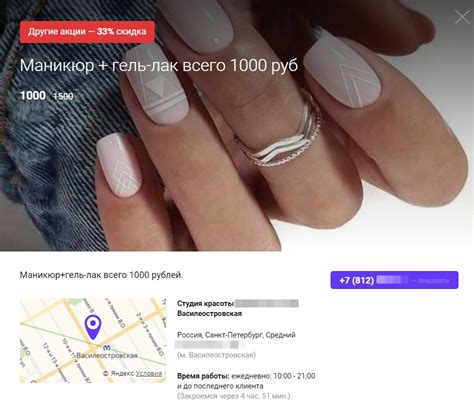Click the discounted price 1000
This screenshot has width=474, height=410.
[33, 96]
